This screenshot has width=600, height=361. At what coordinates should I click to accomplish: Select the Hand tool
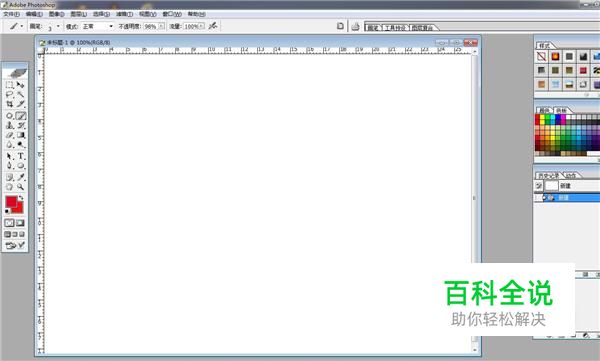pyautogui.click(x=10, y=187)
